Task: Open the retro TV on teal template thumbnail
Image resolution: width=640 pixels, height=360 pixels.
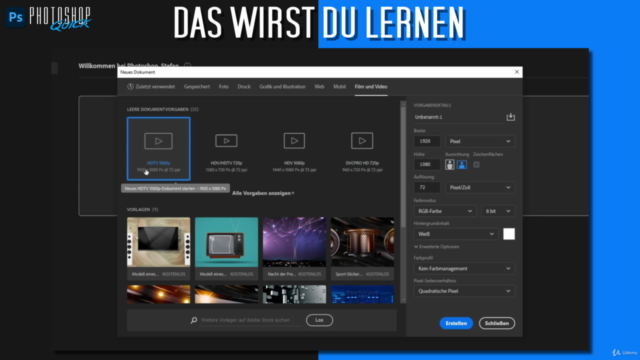Action: pyautogui.click(x=226, y=242)
